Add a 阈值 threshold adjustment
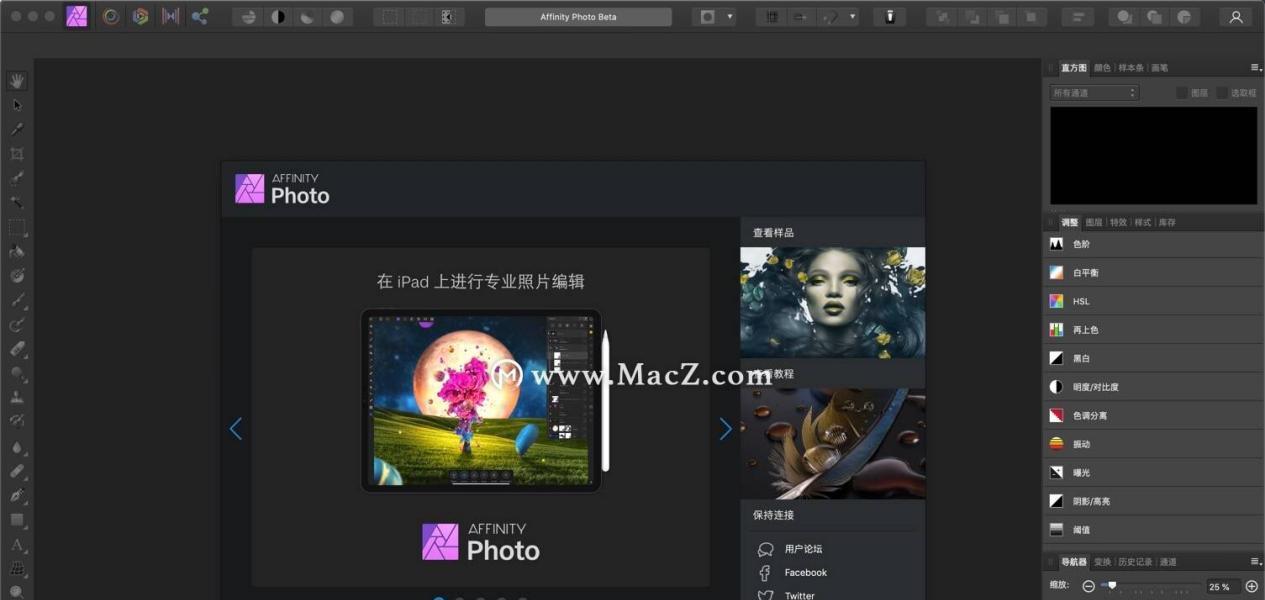The image size is (1265, 600). (1153, 530)
